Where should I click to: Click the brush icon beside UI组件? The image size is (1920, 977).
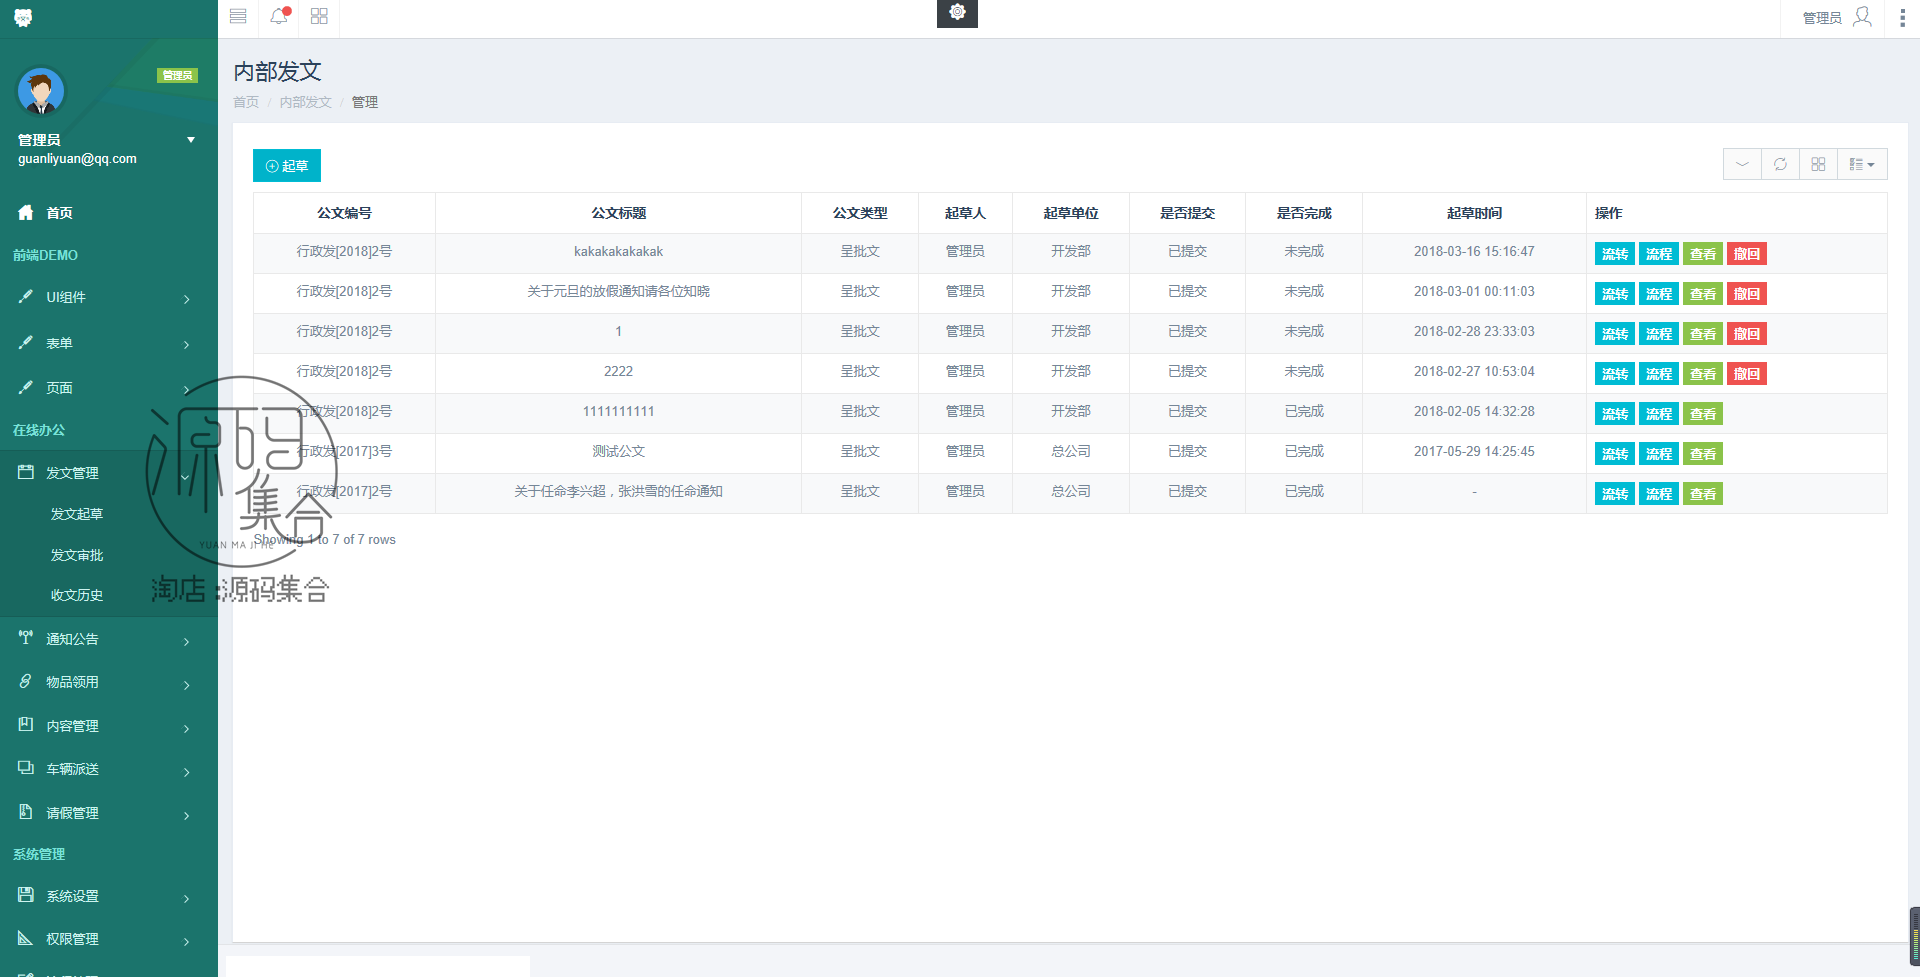coord(26,296)
